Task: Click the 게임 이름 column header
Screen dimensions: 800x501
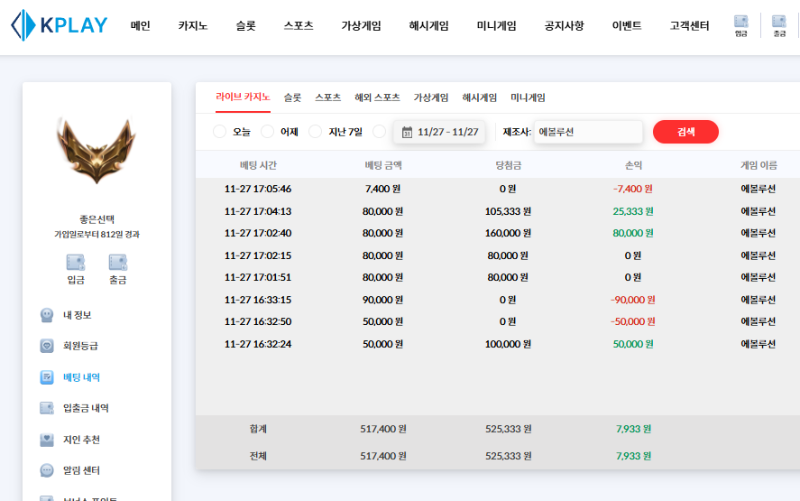Action: tap(759, 165)
